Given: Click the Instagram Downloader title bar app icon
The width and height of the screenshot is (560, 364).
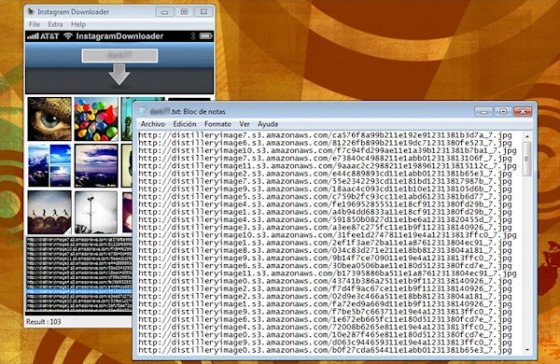Looking at the screenshot, I should click(x=31, y=11).
